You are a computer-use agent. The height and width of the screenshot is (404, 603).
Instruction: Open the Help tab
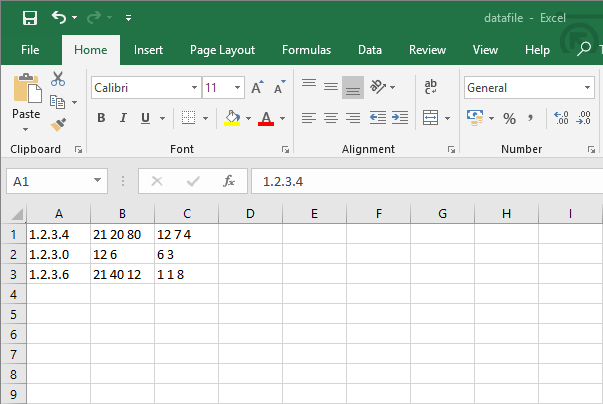pos(537,50)
